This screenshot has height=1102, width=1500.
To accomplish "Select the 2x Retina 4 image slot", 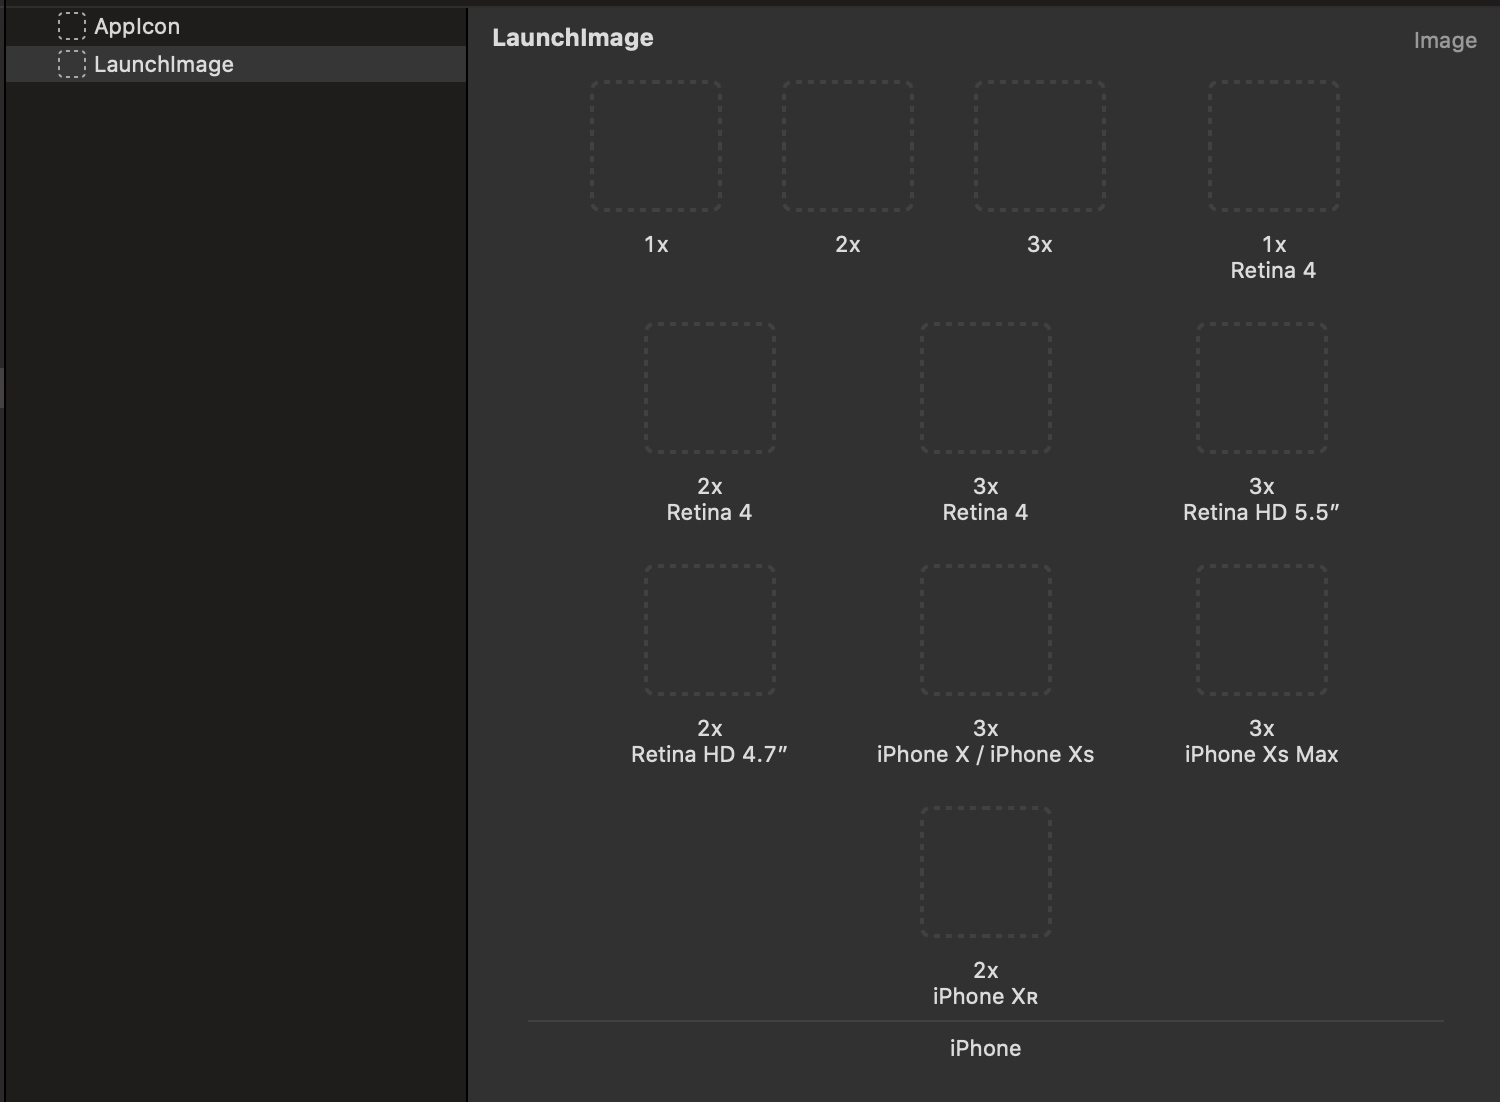I will [x=710, y=388].
